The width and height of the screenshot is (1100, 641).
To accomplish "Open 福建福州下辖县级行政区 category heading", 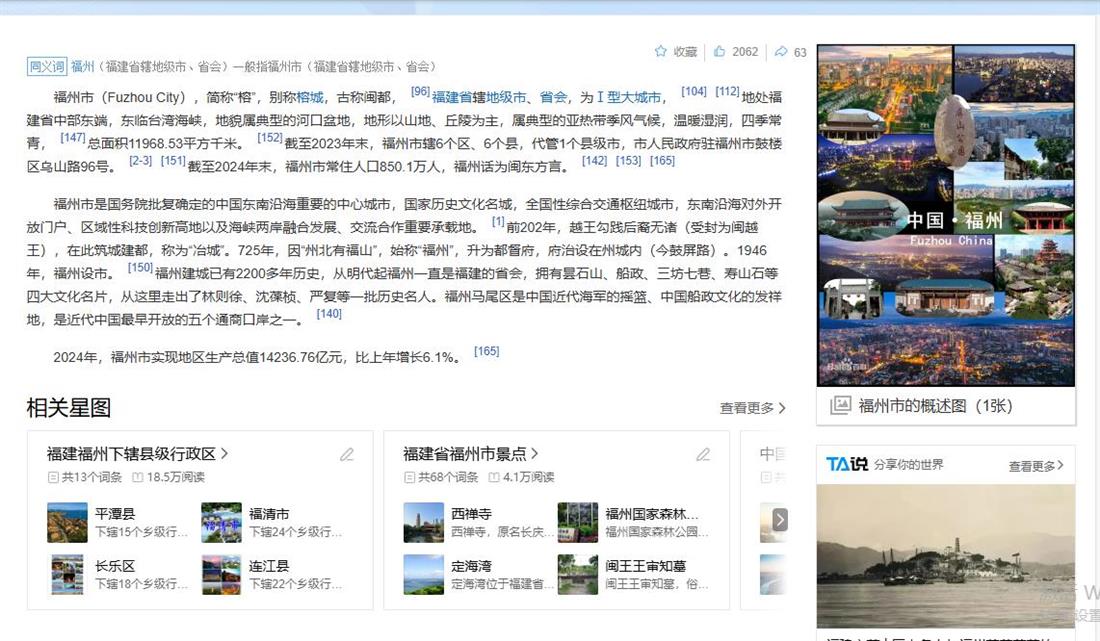I will [x=138, y=454].
